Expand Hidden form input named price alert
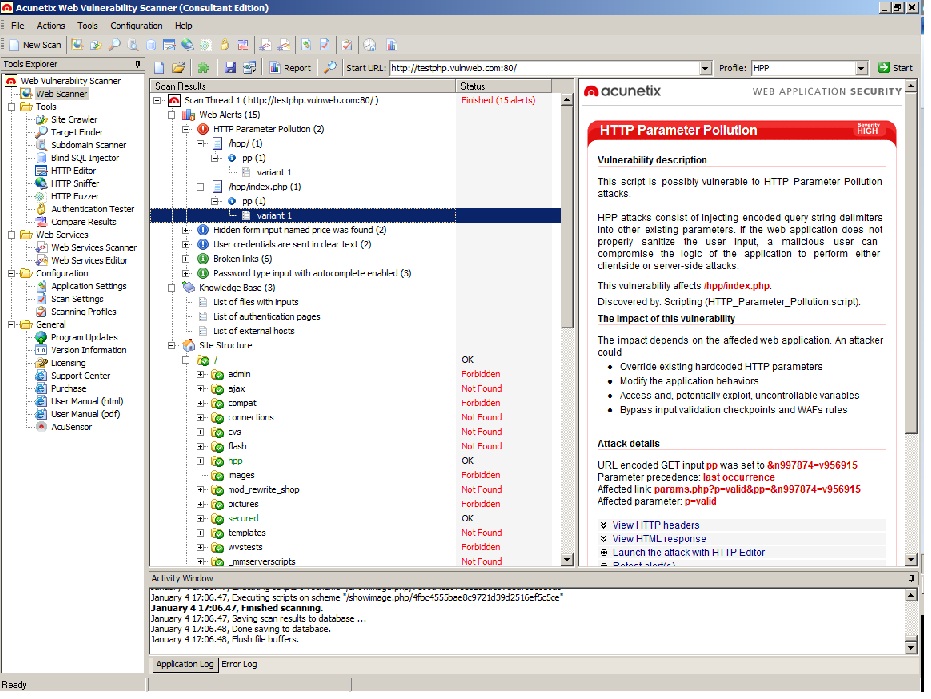 point(186,230)
